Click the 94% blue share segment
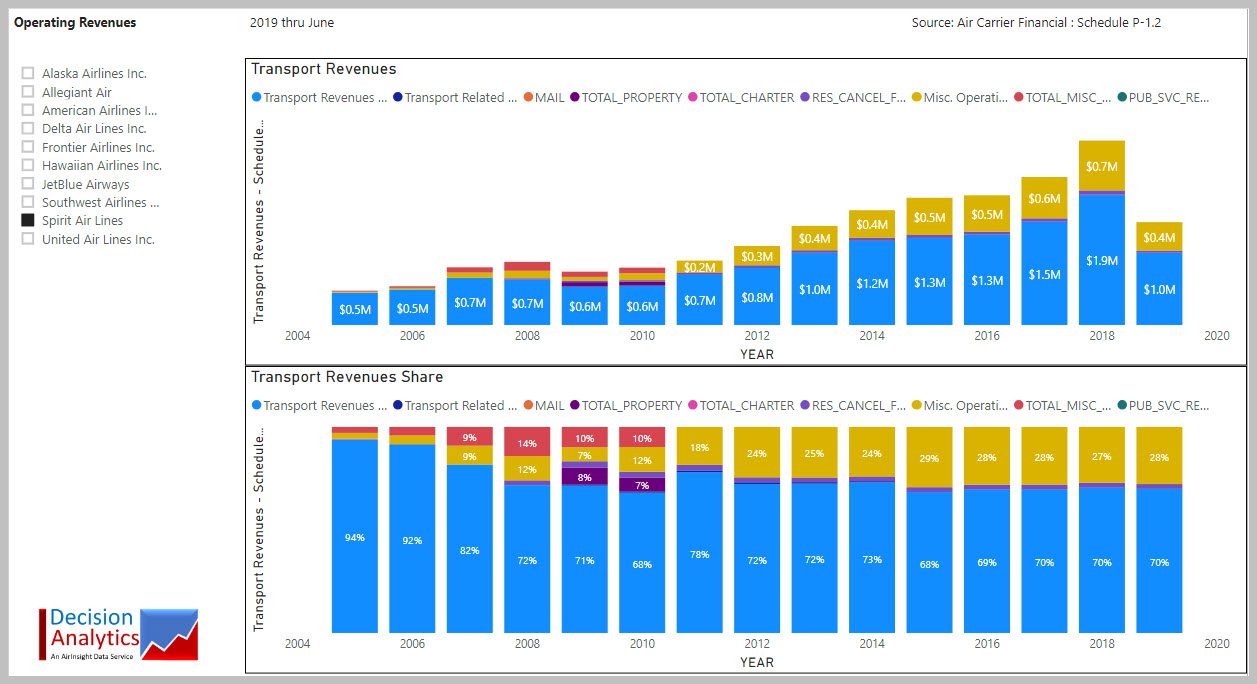The height and width of the screenshot is (684, 1257). click(x=355, y=536)
